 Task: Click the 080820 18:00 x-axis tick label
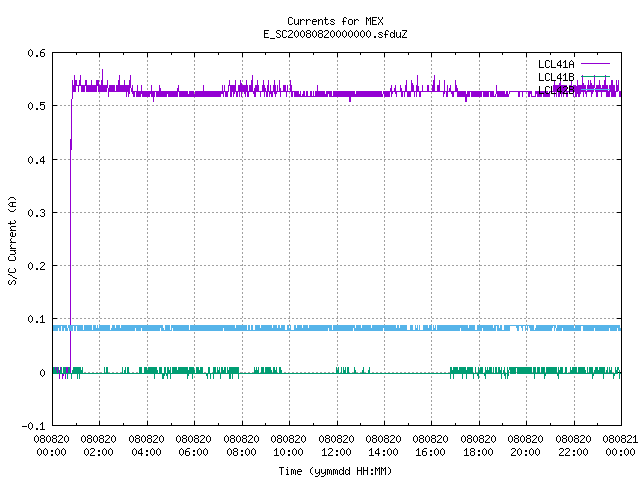[x=478, y=446]
